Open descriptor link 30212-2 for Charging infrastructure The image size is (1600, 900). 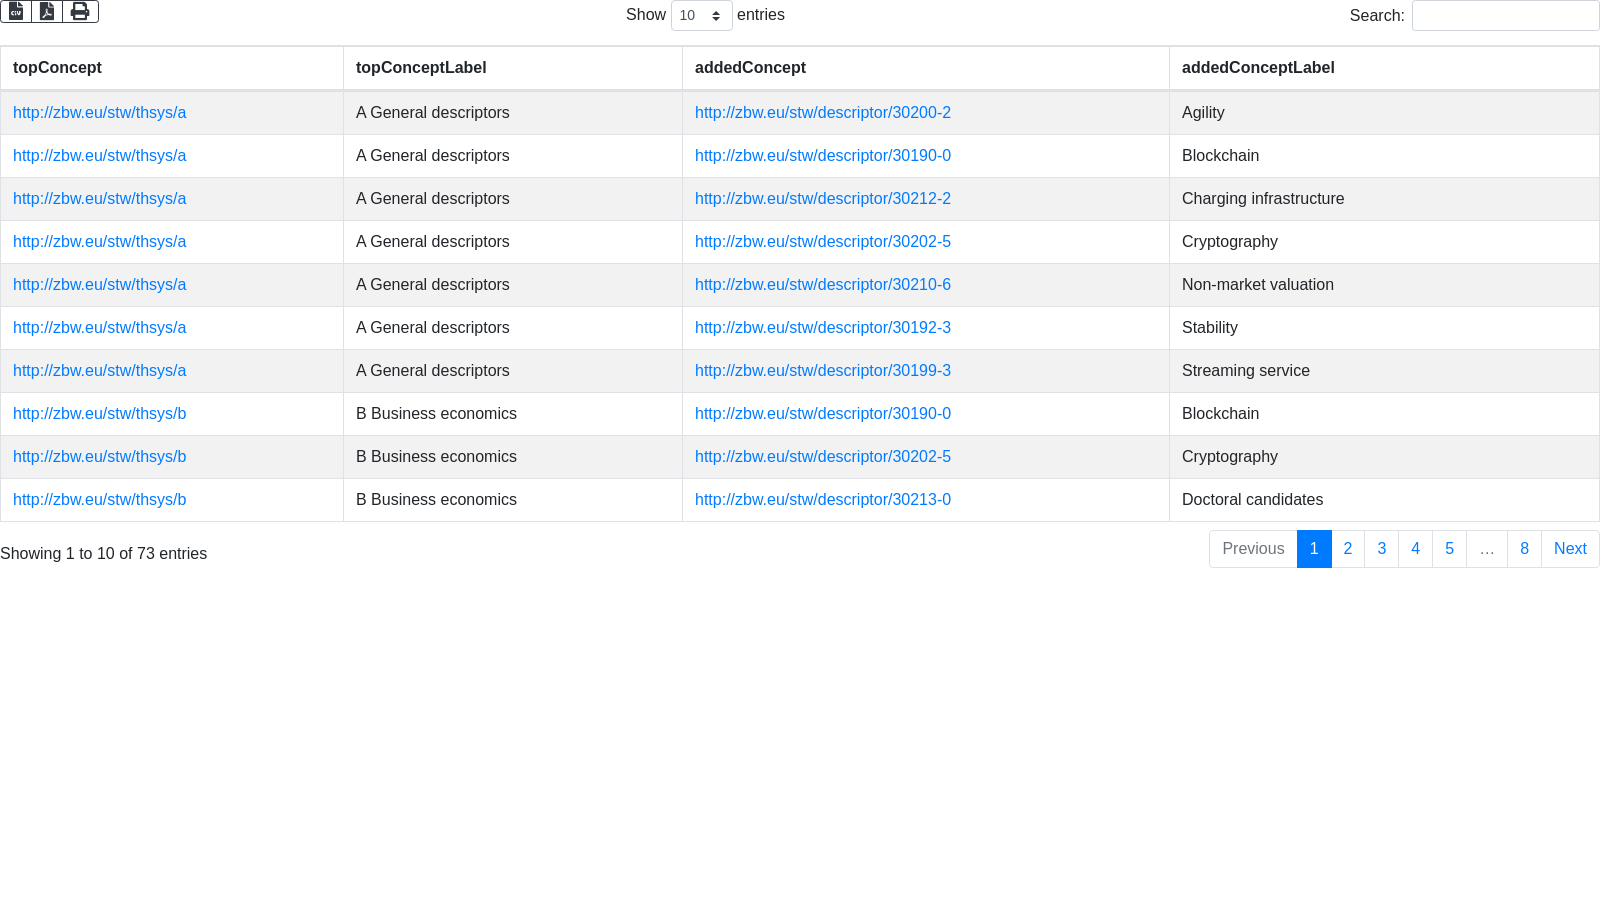pos(822,199)
